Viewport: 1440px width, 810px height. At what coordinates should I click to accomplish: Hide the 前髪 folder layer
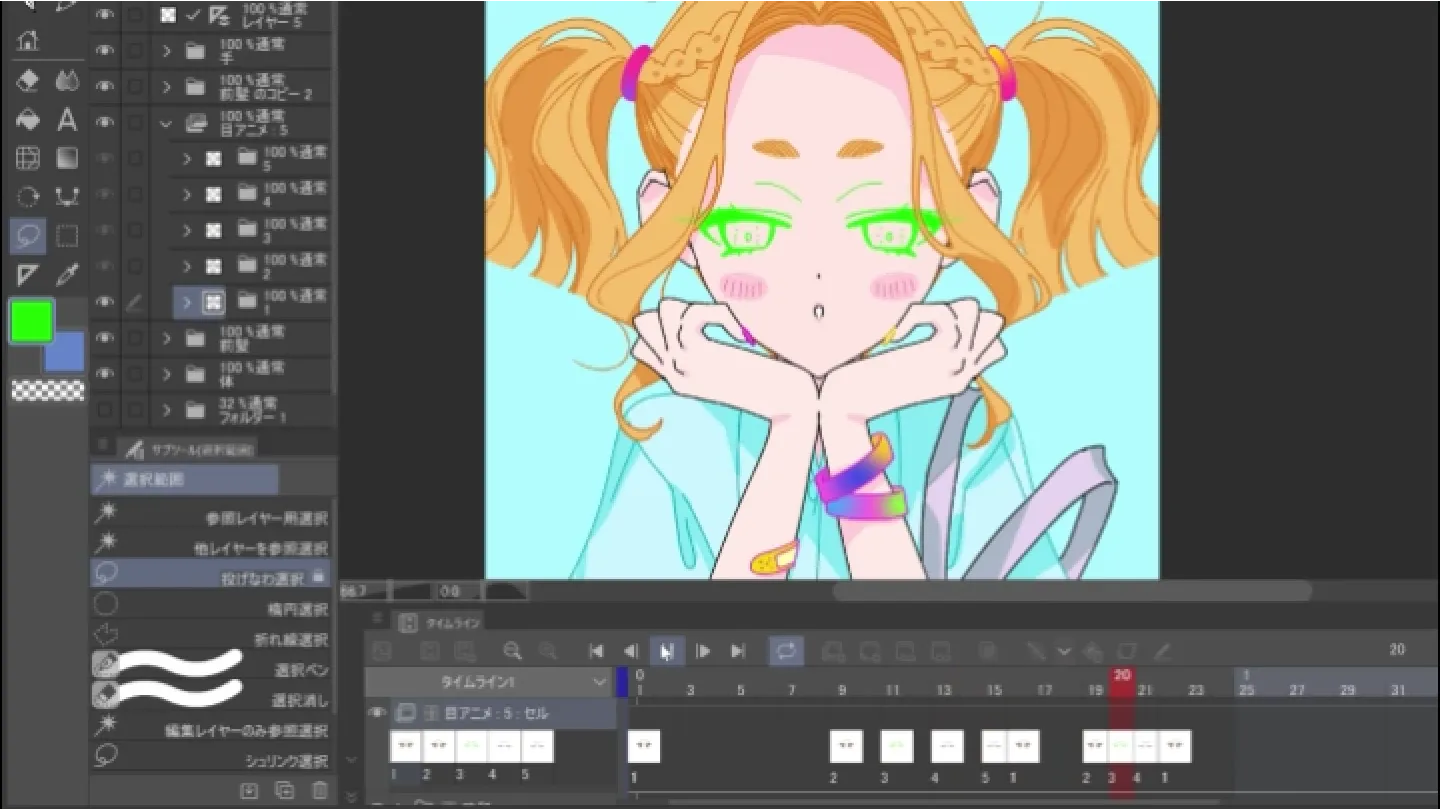tap(104, 338)
